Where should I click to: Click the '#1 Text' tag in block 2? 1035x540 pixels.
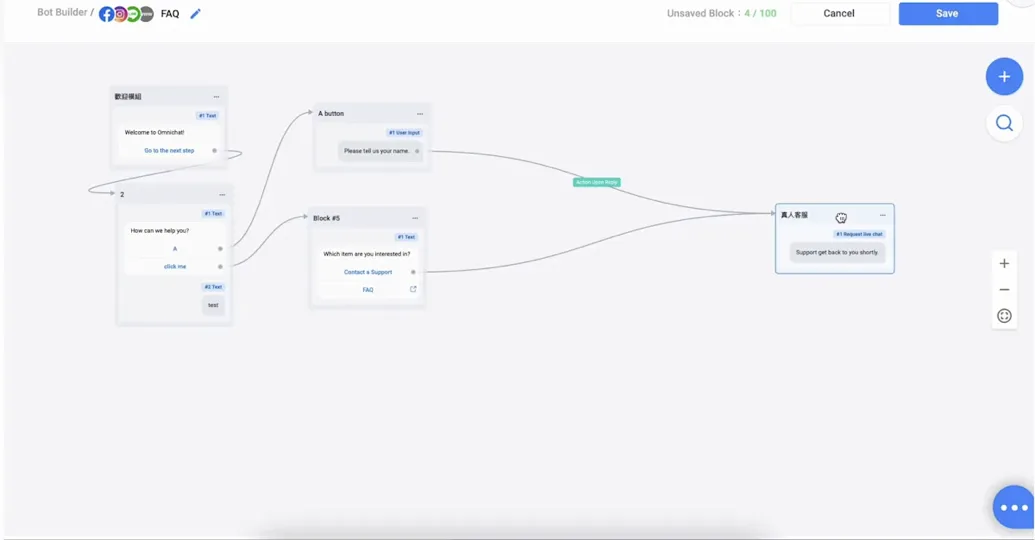213,214
